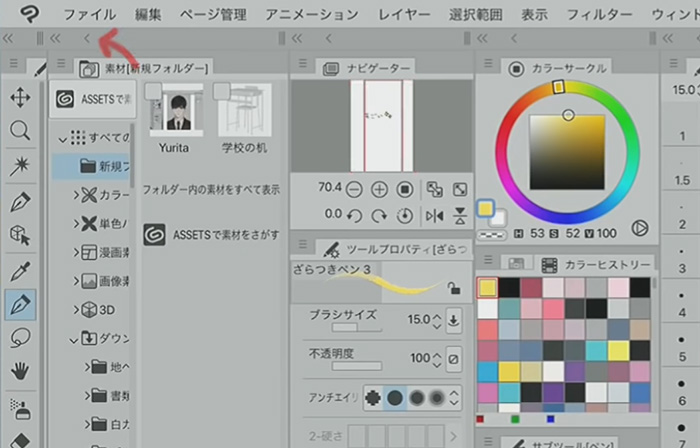Open the フィルター menu

[x=599, y=14]
